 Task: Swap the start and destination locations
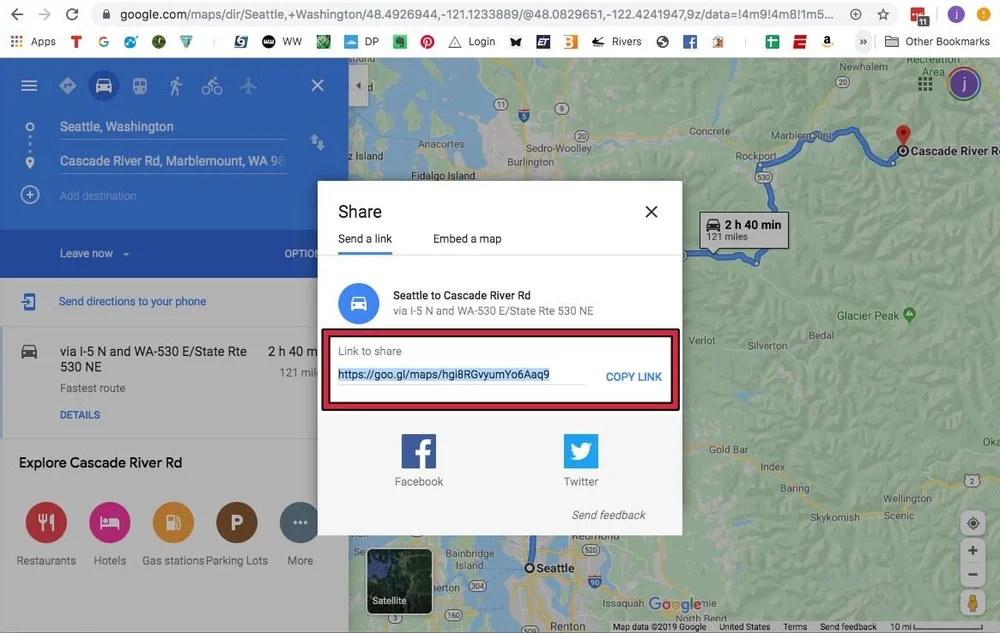(x=317, y=143)
